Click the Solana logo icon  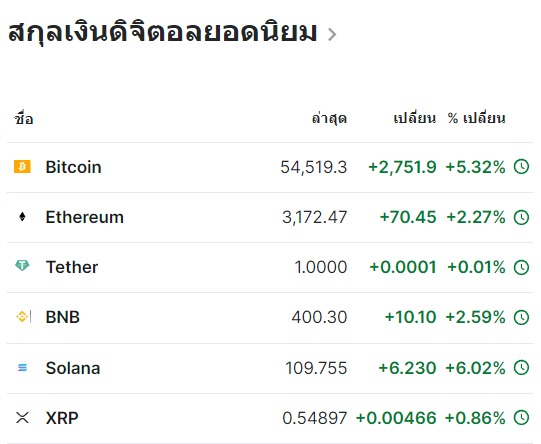tap(22, 368)
